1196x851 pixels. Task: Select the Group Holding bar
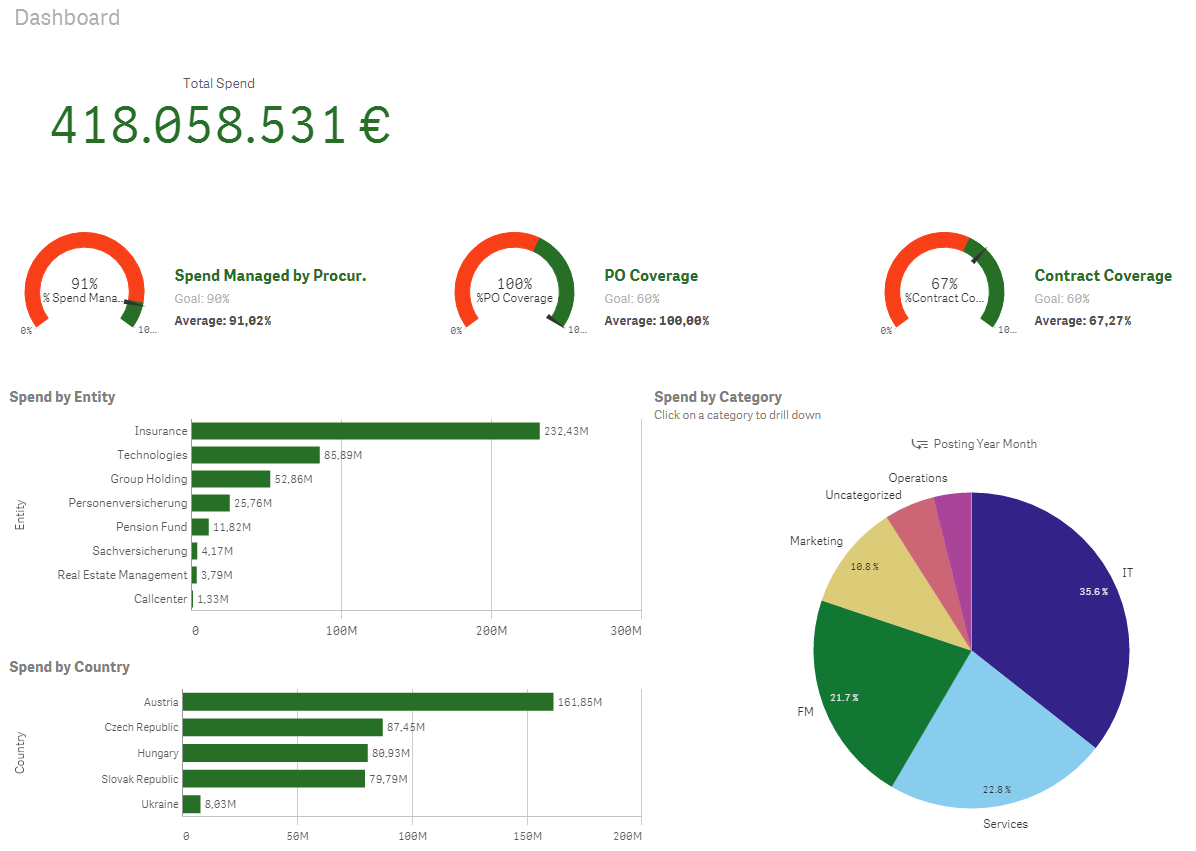click(x=231, y=479)
